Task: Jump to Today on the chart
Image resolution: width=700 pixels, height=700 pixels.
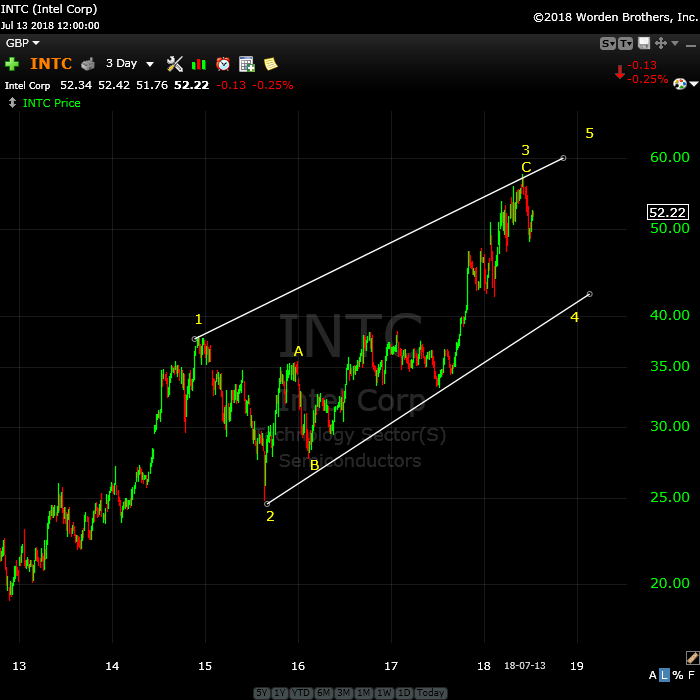Action: [430, 693]
